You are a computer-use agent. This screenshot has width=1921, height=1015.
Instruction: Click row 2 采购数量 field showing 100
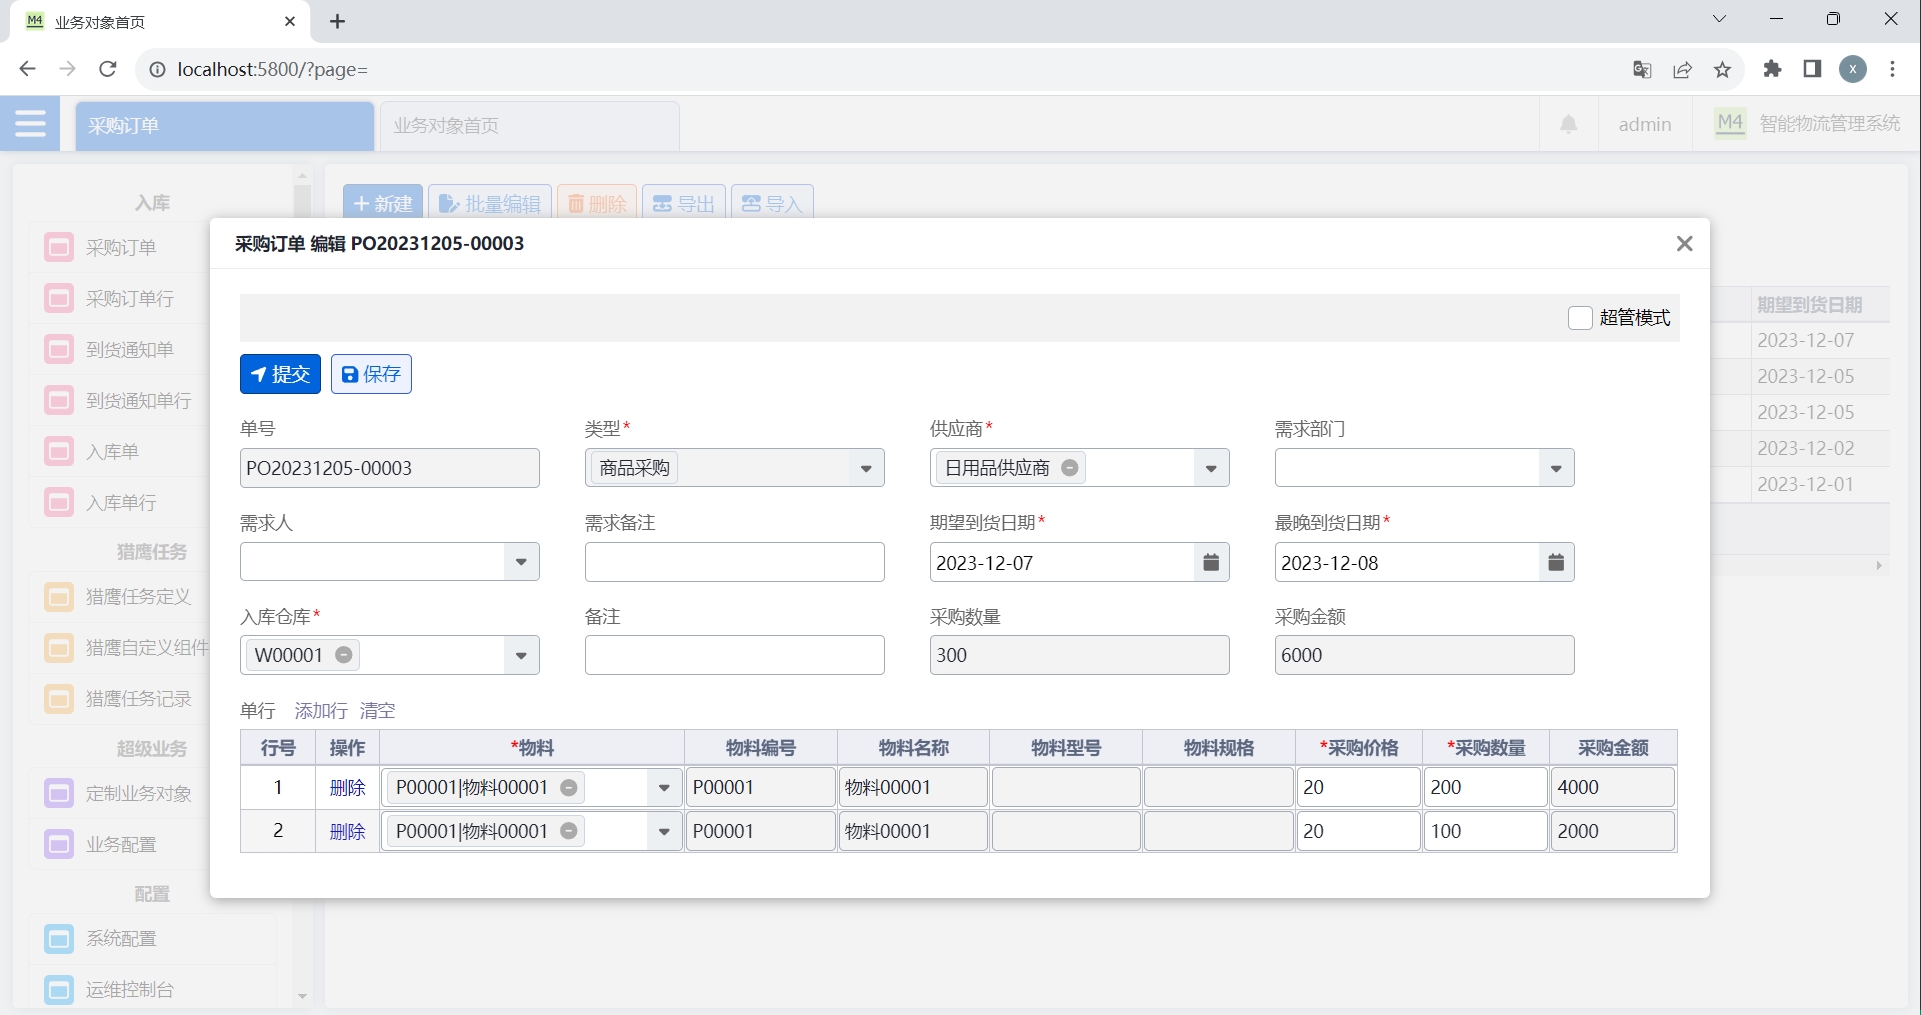[1485, 831]
